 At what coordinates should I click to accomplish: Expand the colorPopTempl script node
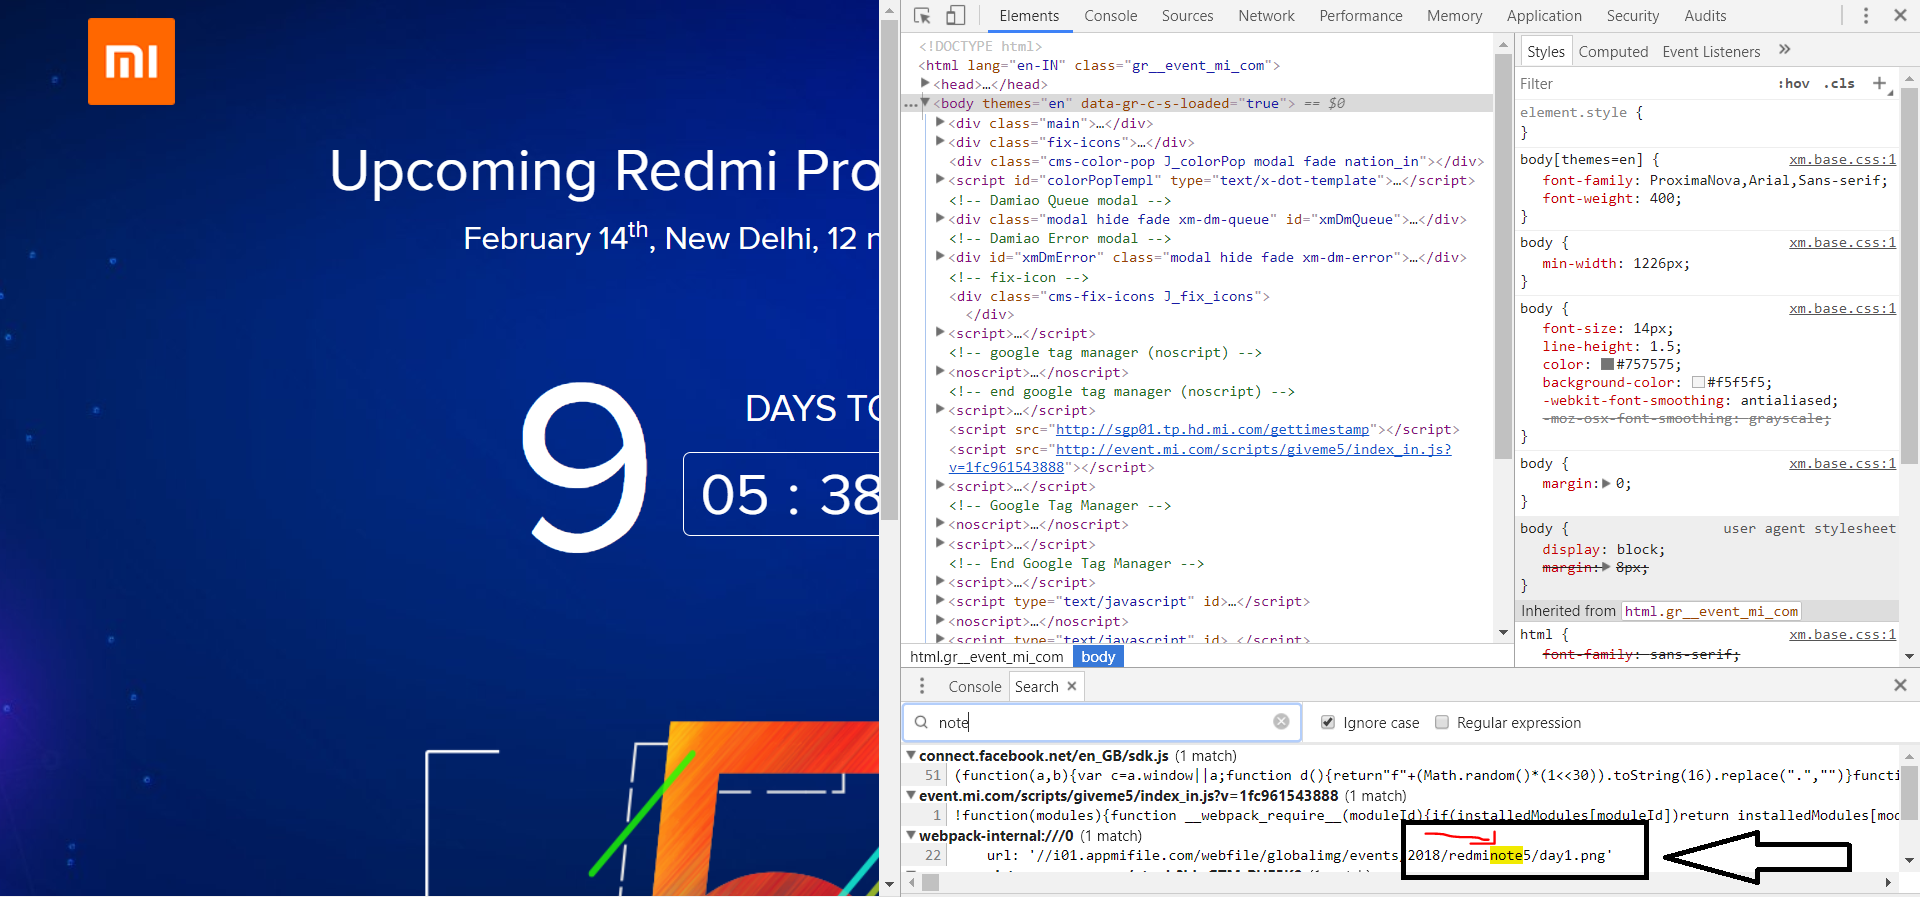coord(940,179)
